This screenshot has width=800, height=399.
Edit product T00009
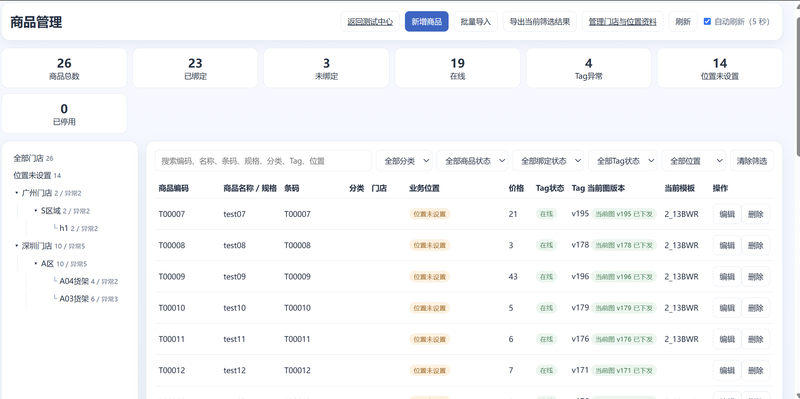[727, 277]
